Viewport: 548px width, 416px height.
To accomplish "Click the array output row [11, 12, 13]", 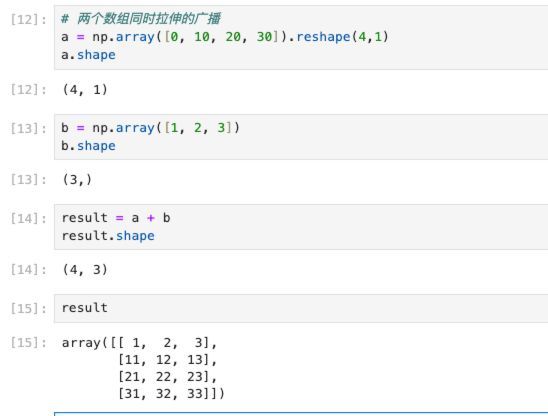I will 168,360.
